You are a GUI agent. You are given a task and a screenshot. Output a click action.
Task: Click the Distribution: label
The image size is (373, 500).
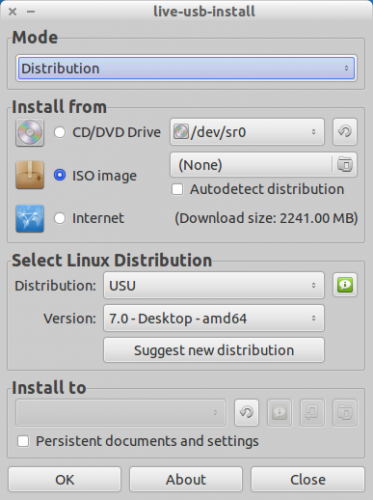55,286
